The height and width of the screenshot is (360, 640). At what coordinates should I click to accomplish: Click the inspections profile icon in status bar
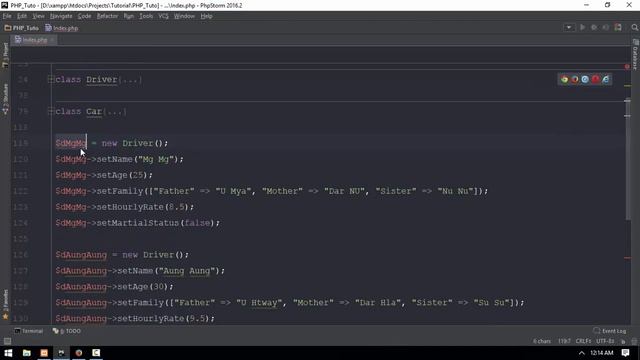634,341
